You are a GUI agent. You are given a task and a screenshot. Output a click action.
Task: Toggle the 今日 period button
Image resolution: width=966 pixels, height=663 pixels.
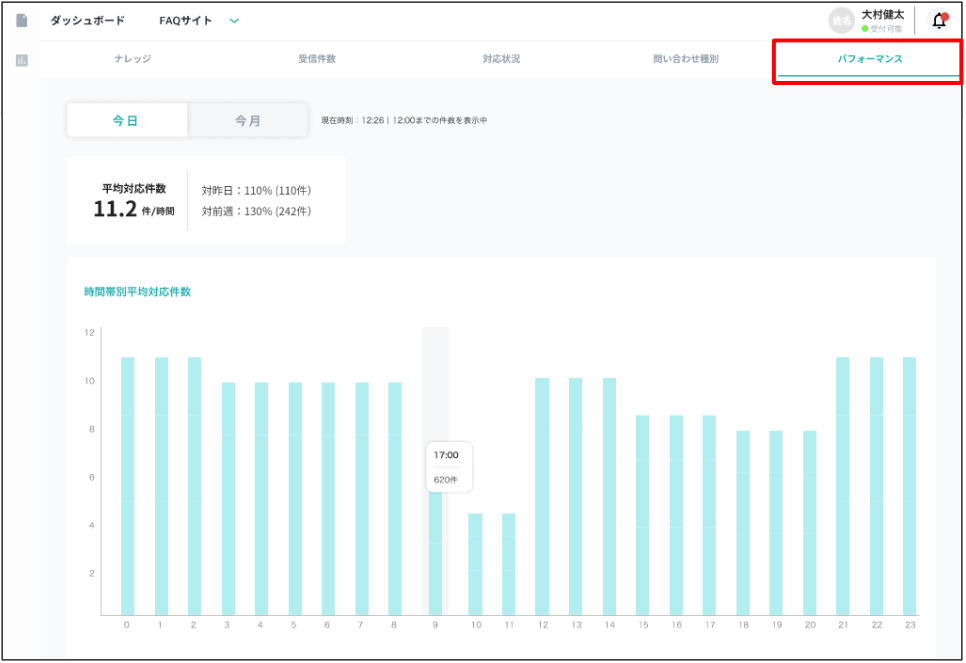[x=126, y=120]
